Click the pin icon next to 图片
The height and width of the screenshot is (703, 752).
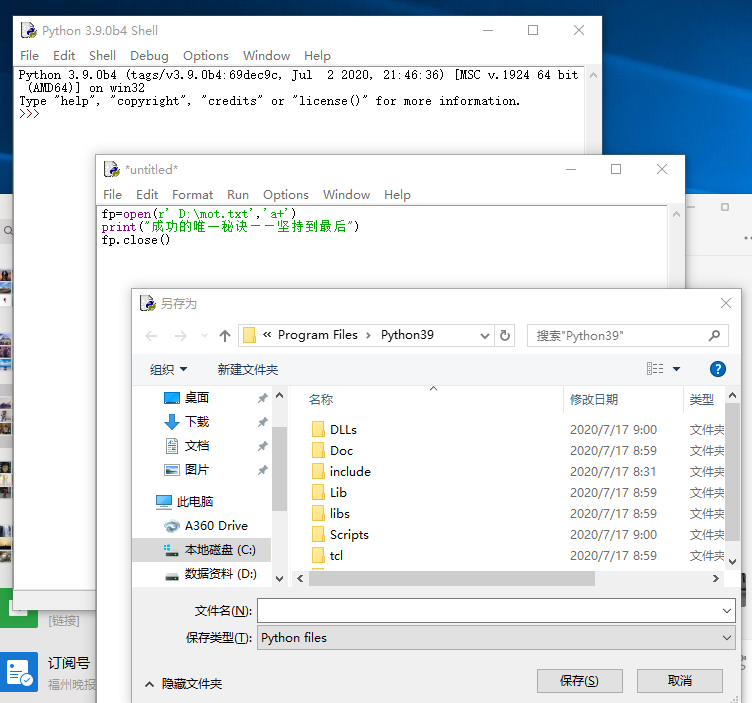pos(262,470)
